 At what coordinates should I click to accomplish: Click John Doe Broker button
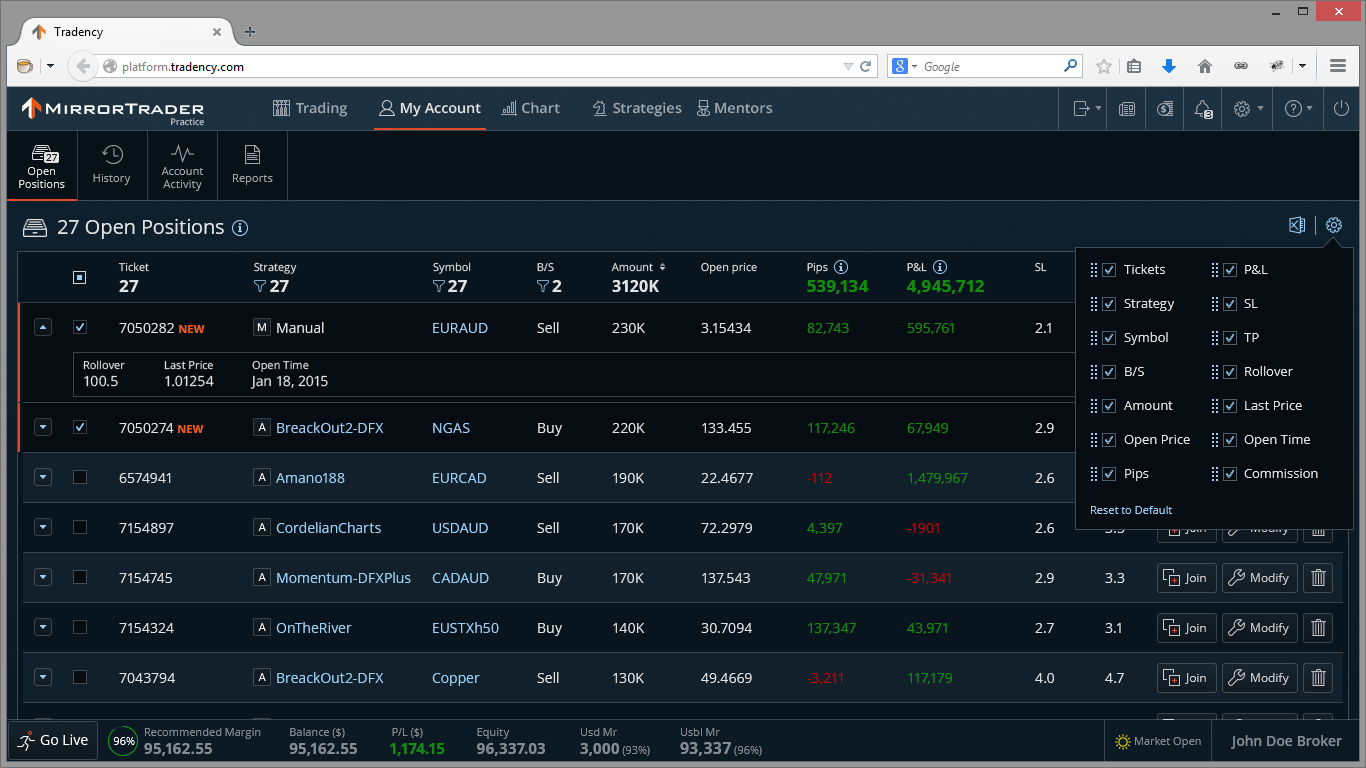(x=1286, y=741)
